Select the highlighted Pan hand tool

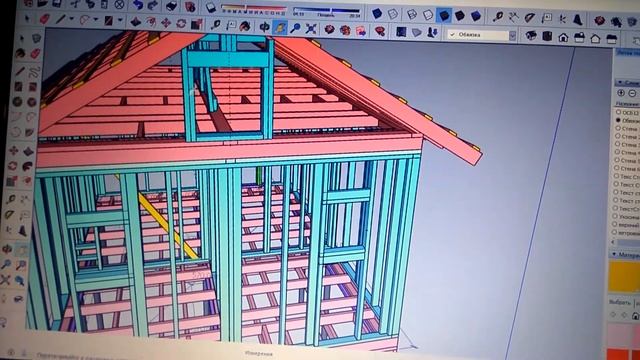click(x=280, y=27)
